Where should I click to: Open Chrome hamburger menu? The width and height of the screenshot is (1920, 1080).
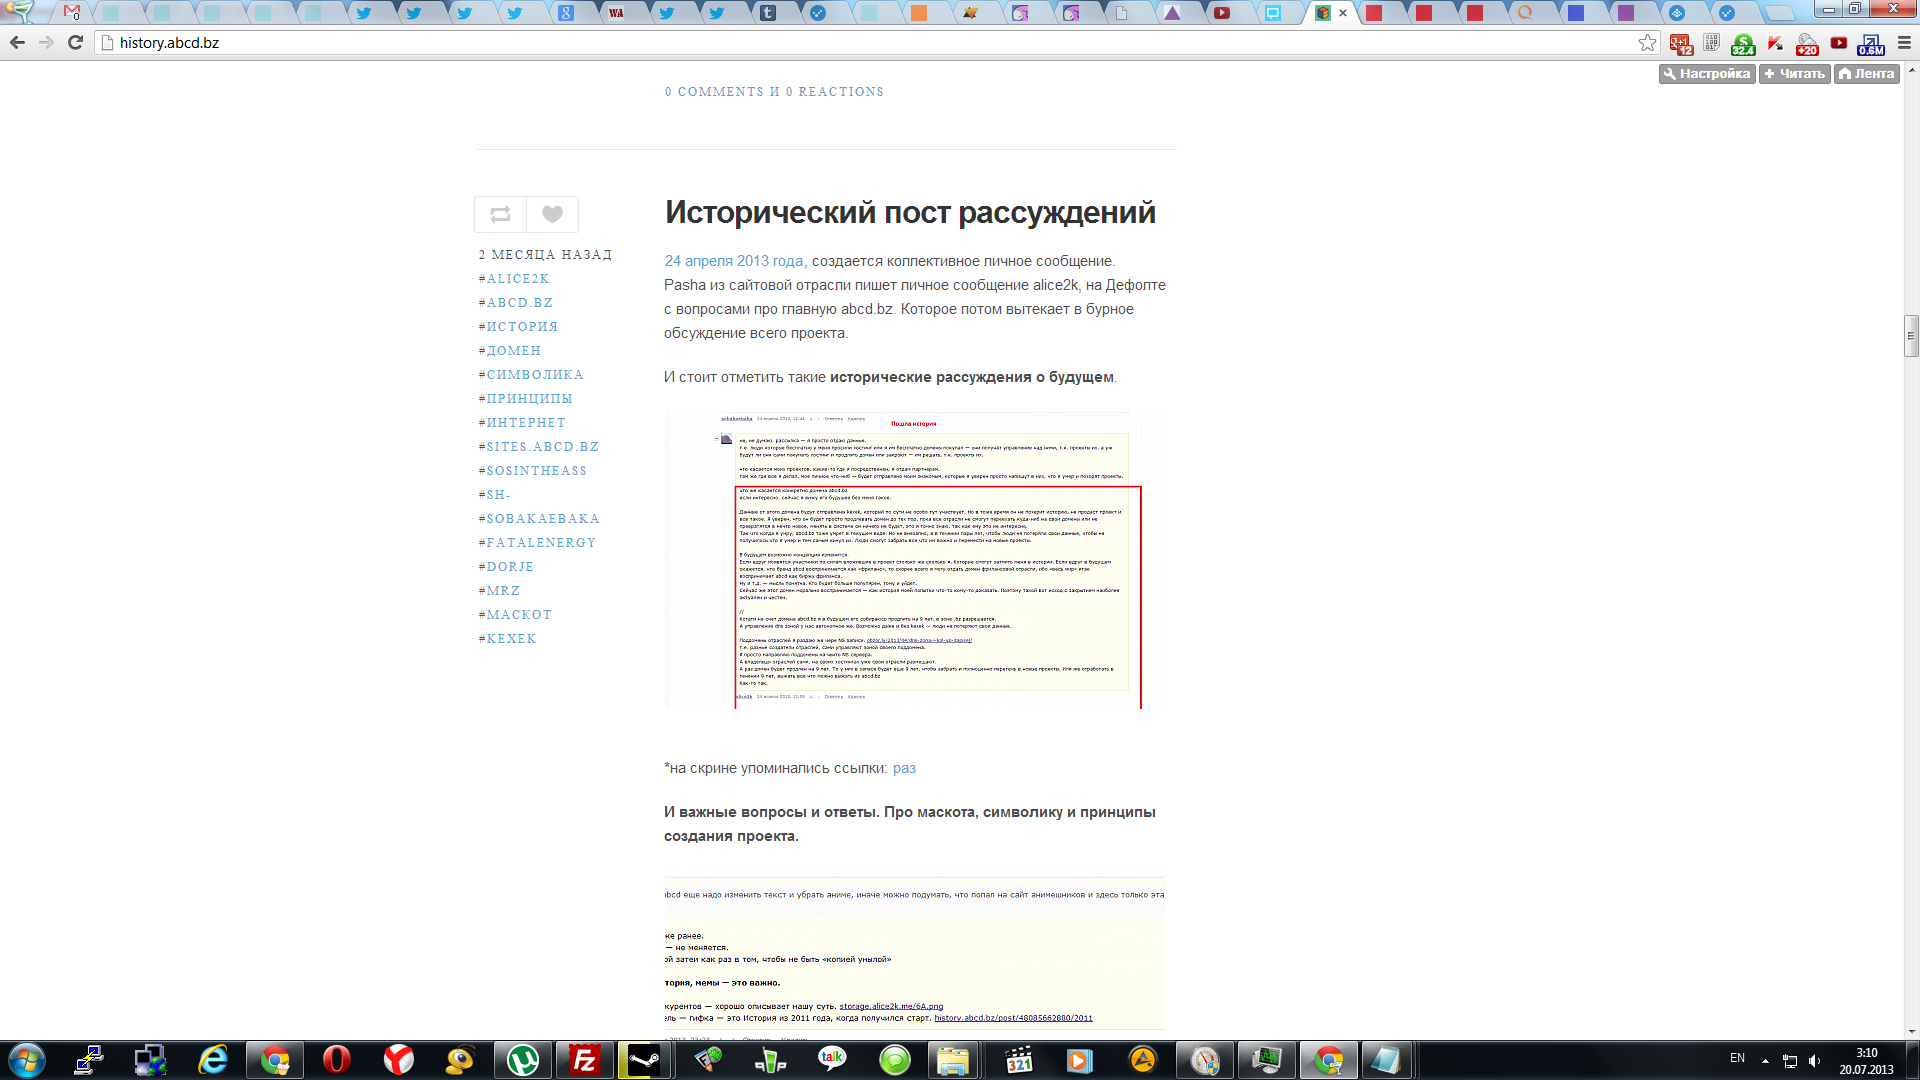pos(1904,43)
